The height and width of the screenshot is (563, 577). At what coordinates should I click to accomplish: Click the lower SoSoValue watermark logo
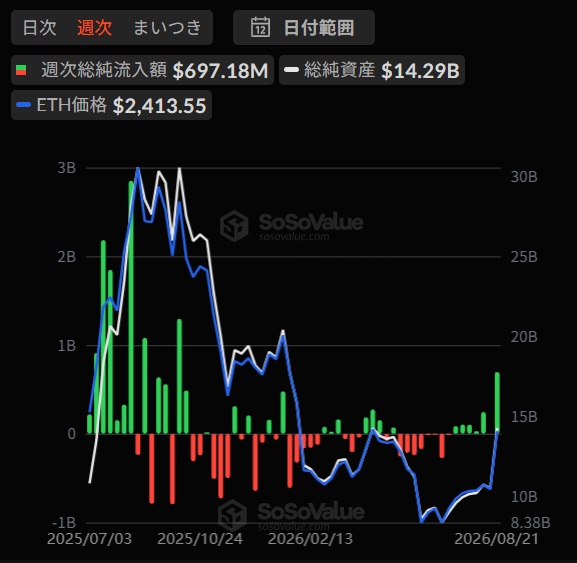[232, 515]
